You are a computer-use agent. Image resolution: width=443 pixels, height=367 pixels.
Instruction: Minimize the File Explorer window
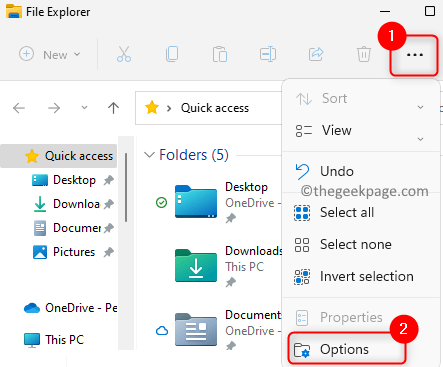click(x=385, y=12)
